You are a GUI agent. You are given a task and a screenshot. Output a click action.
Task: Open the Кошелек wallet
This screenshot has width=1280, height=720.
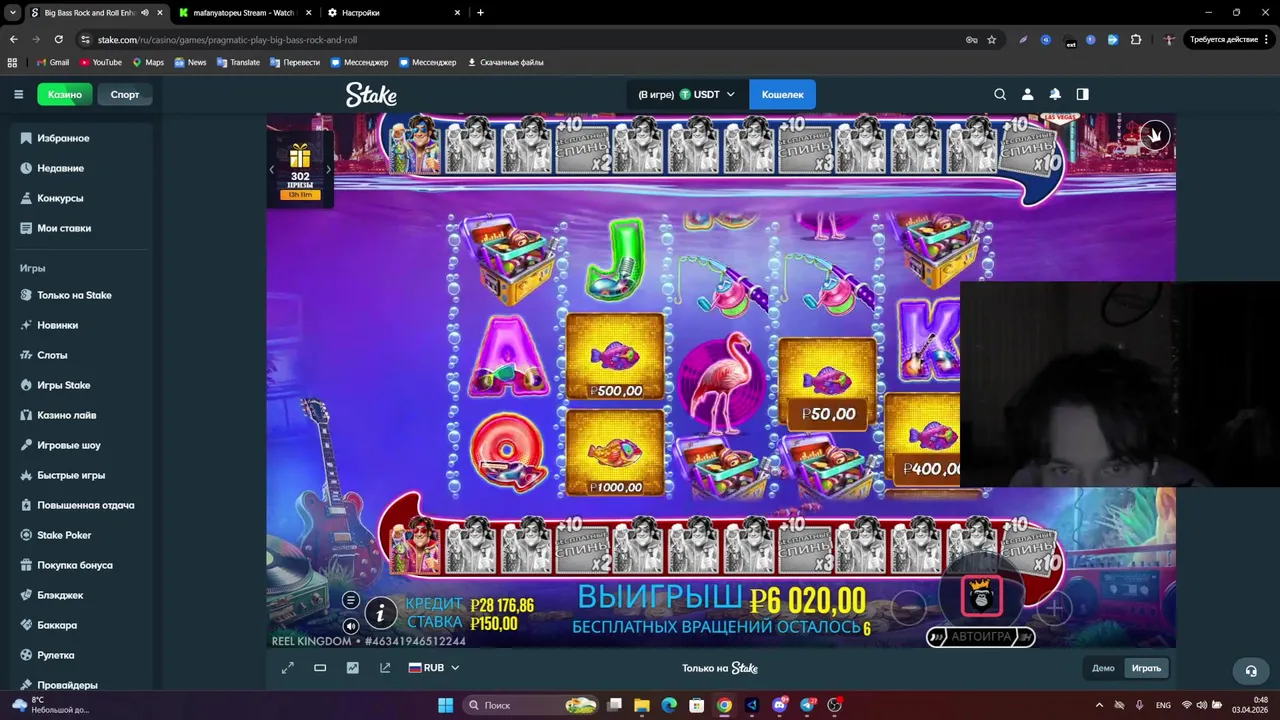[x=782, y=94]
